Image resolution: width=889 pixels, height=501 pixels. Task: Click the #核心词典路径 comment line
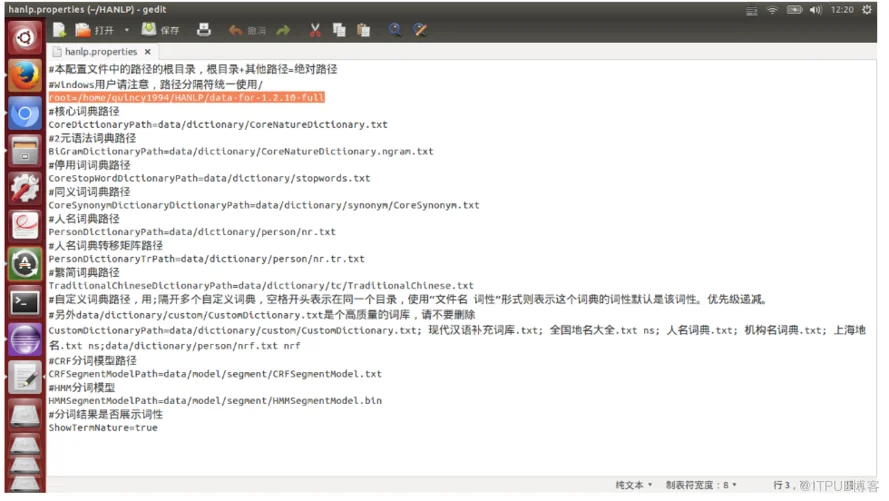tap(84, 111)
